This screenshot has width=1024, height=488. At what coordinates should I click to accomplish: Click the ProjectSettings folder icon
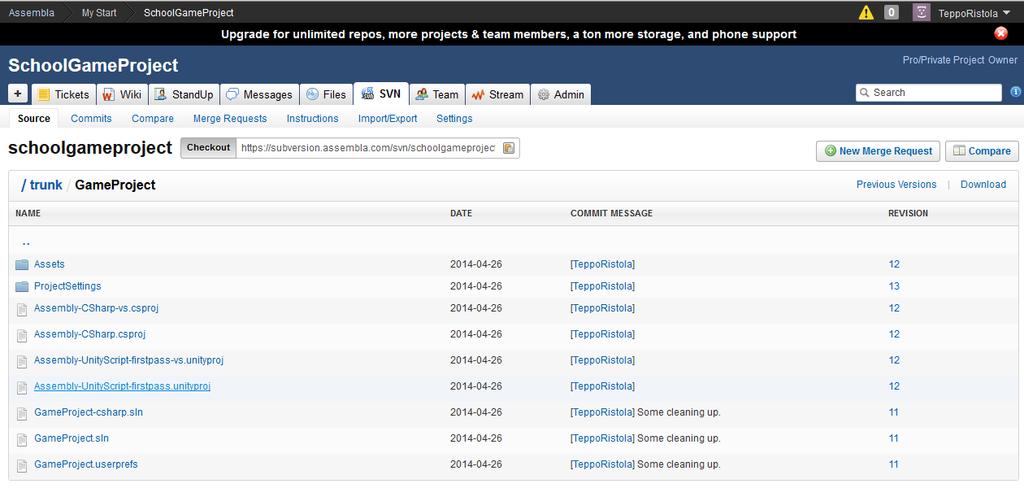22,286
